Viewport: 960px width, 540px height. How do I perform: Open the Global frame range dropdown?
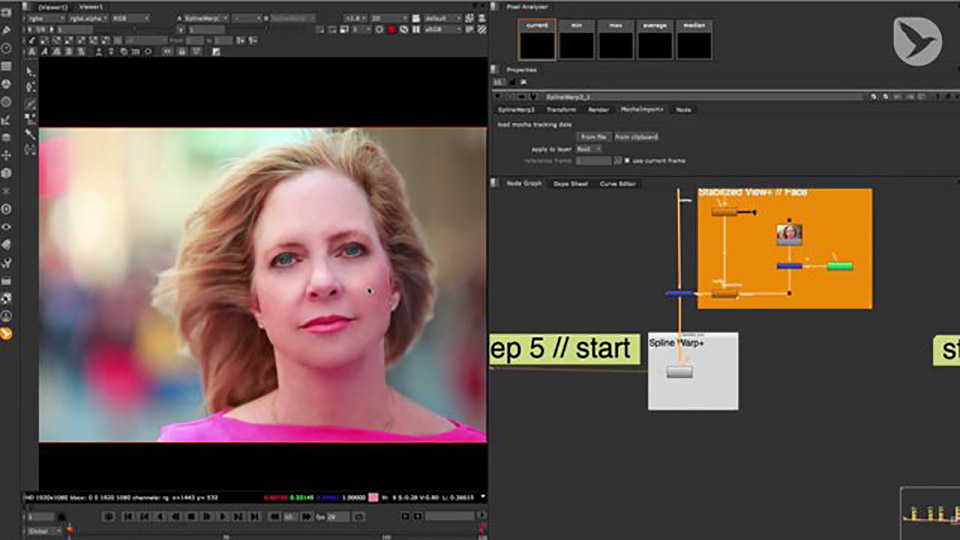[44, 531]
